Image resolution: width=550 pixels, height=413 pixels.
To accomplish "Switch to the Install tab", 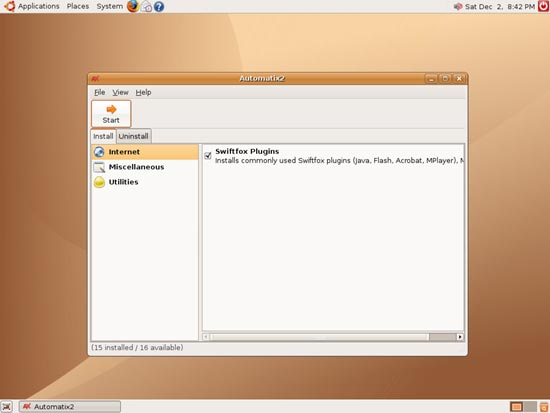I will pos(103,136).
